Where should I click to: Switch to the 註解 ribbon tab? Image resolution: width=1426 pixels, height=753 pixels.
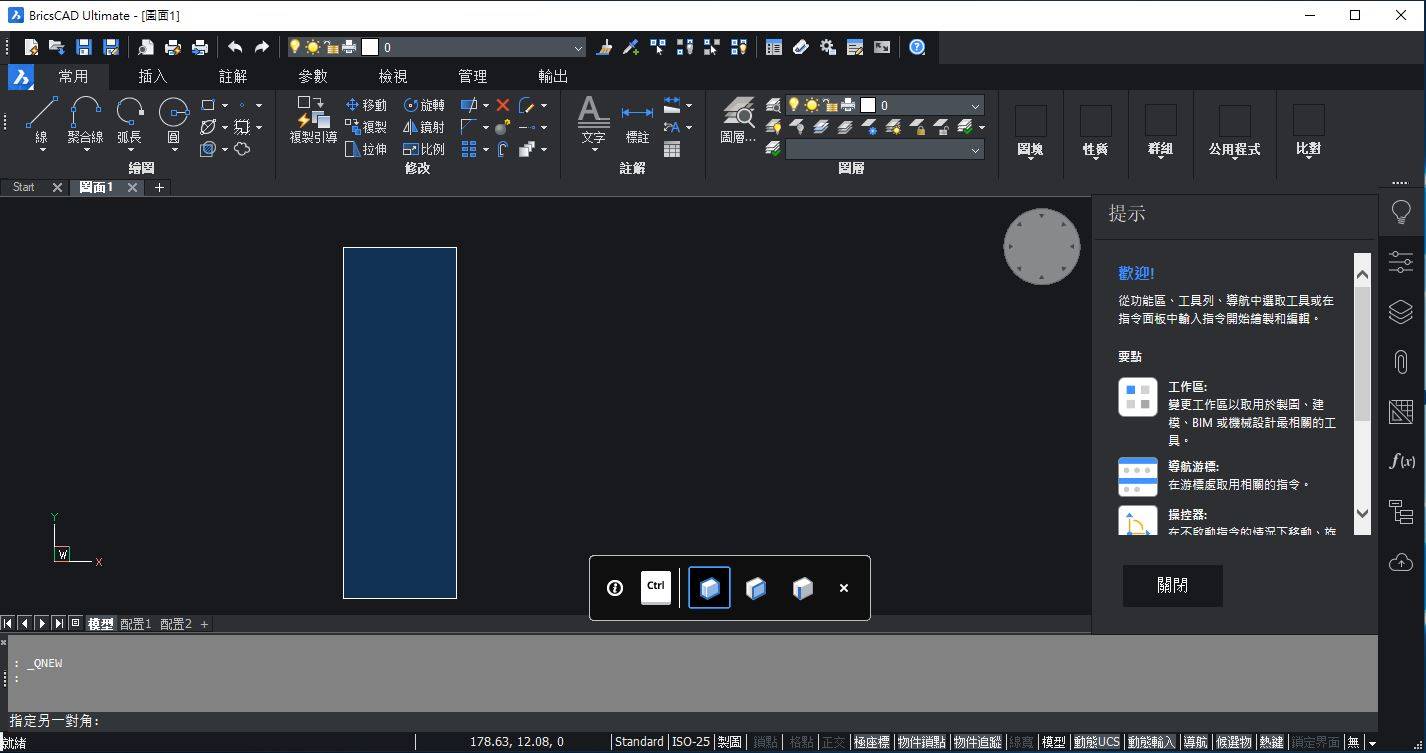pos(233,76)
